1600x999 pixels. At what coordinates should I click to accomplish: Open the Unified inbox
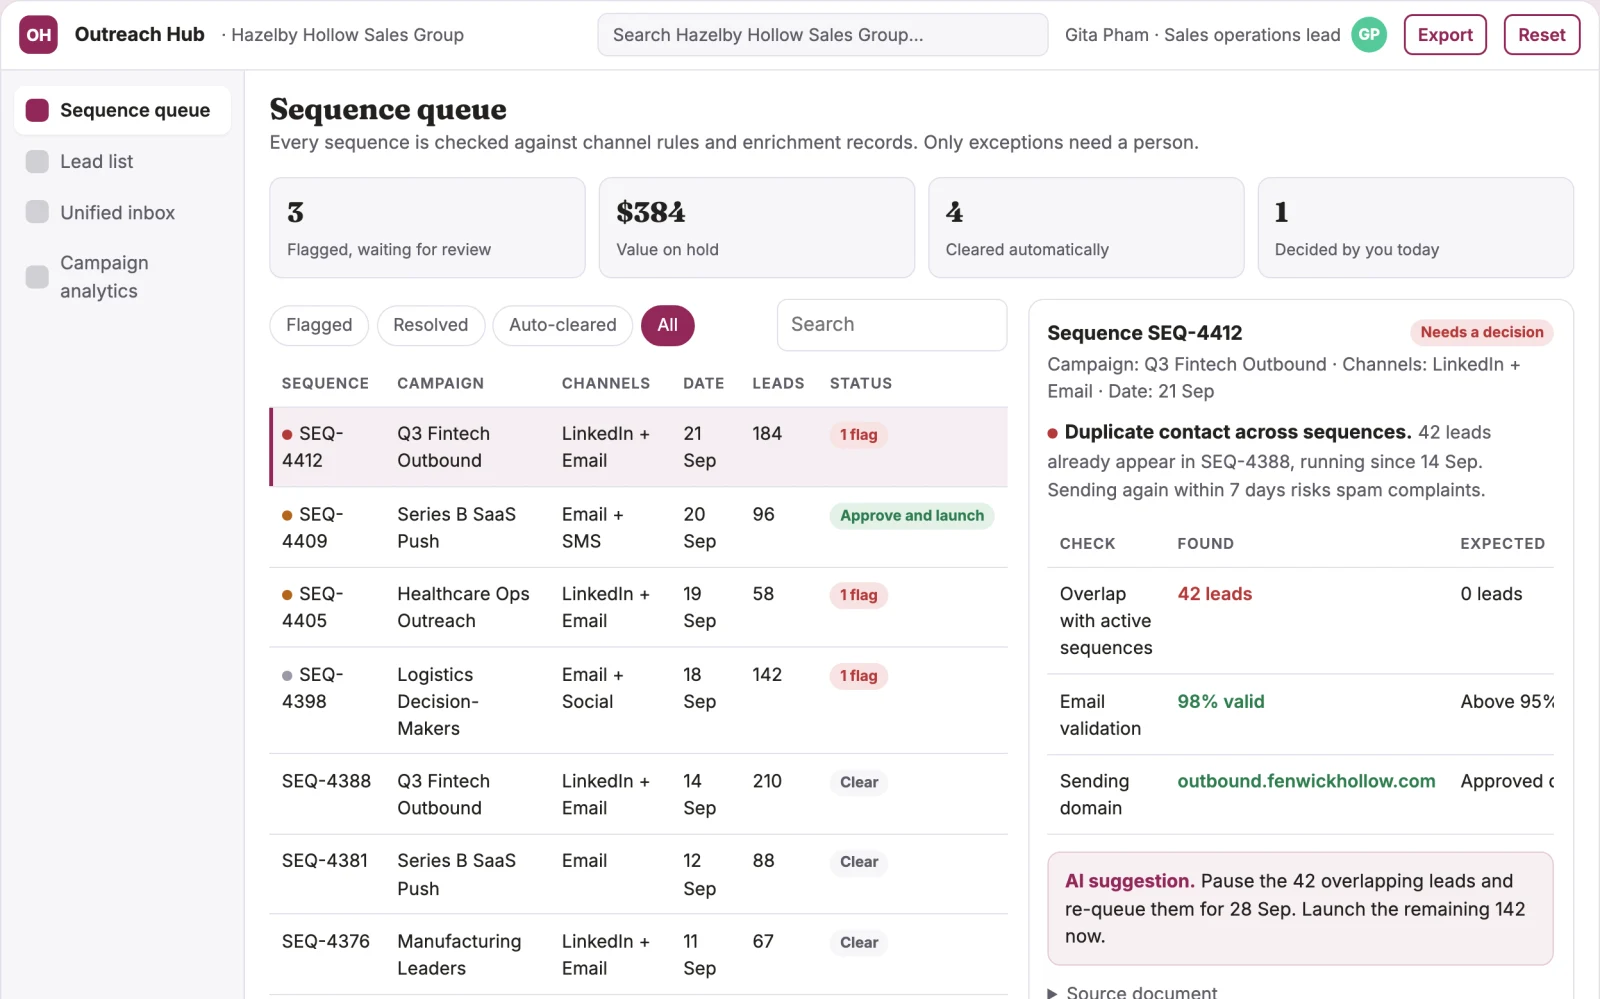point(122,212)
